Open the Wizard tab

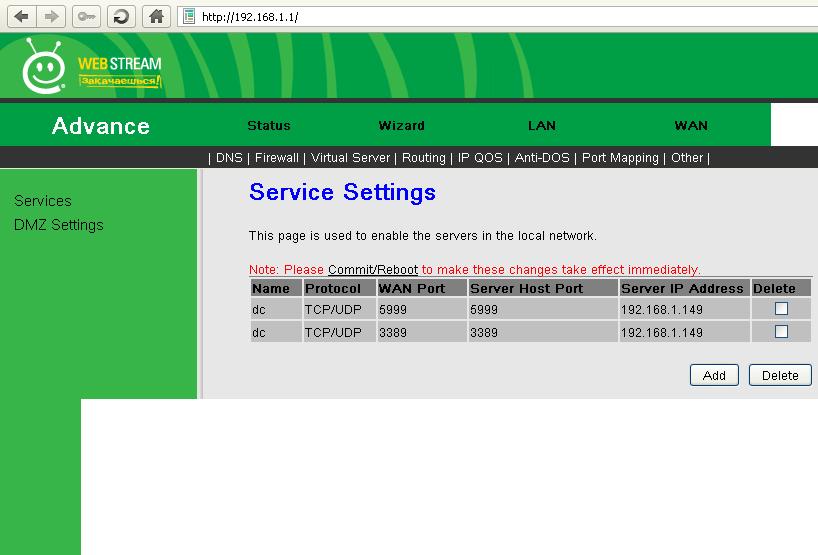click(x=401, y=126)
